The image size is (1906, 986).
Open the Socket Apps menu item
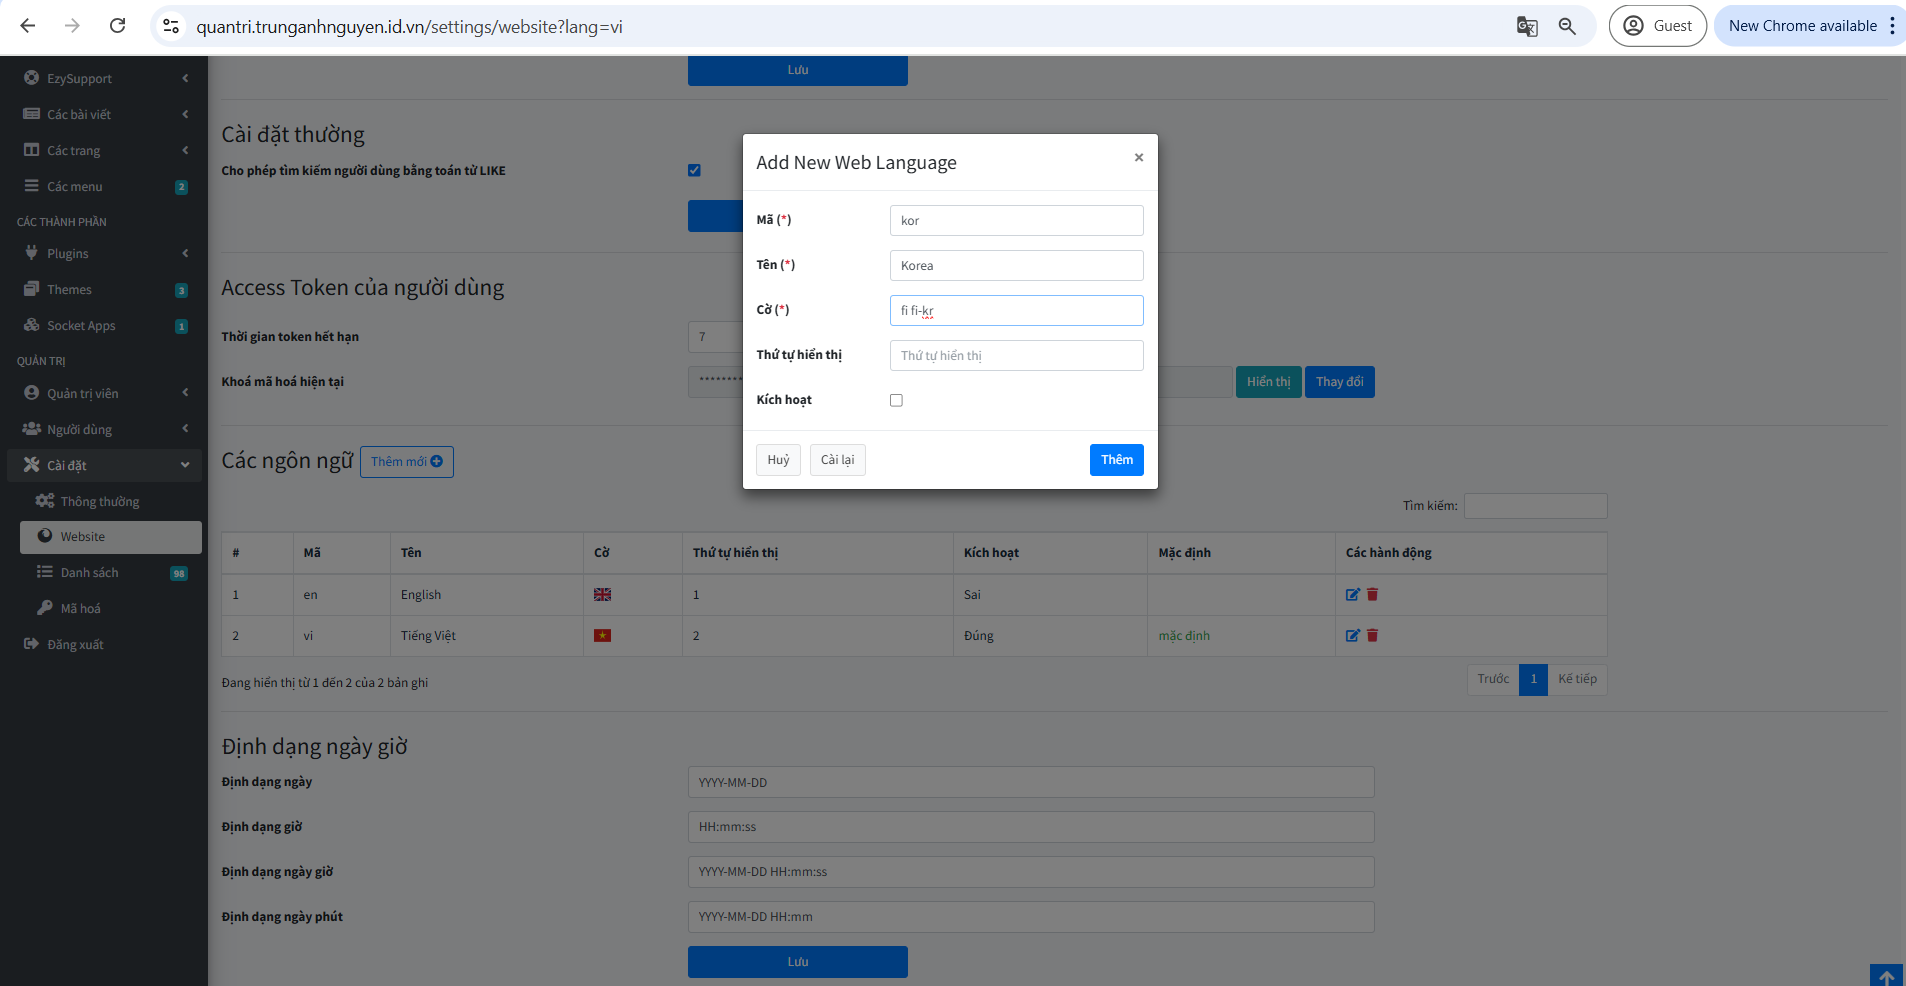[104, 325]
